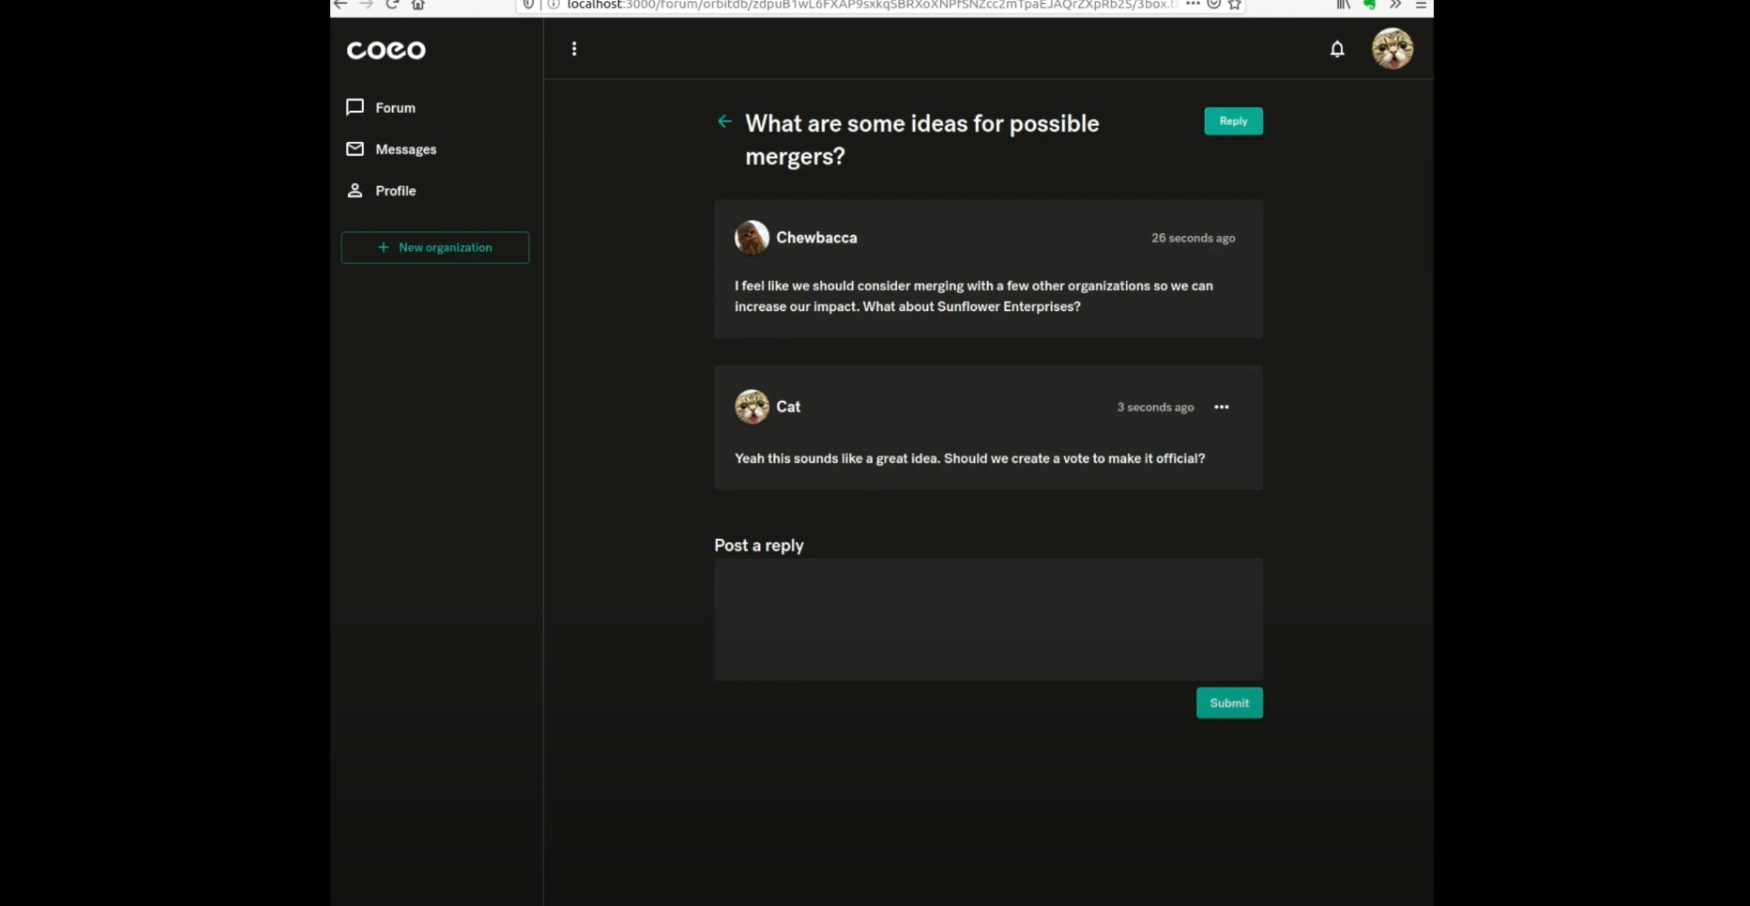The image size is (1750, 906).
Task: Click the '3 seconds ago' timestamp
Action: [x=1155, y=407]
